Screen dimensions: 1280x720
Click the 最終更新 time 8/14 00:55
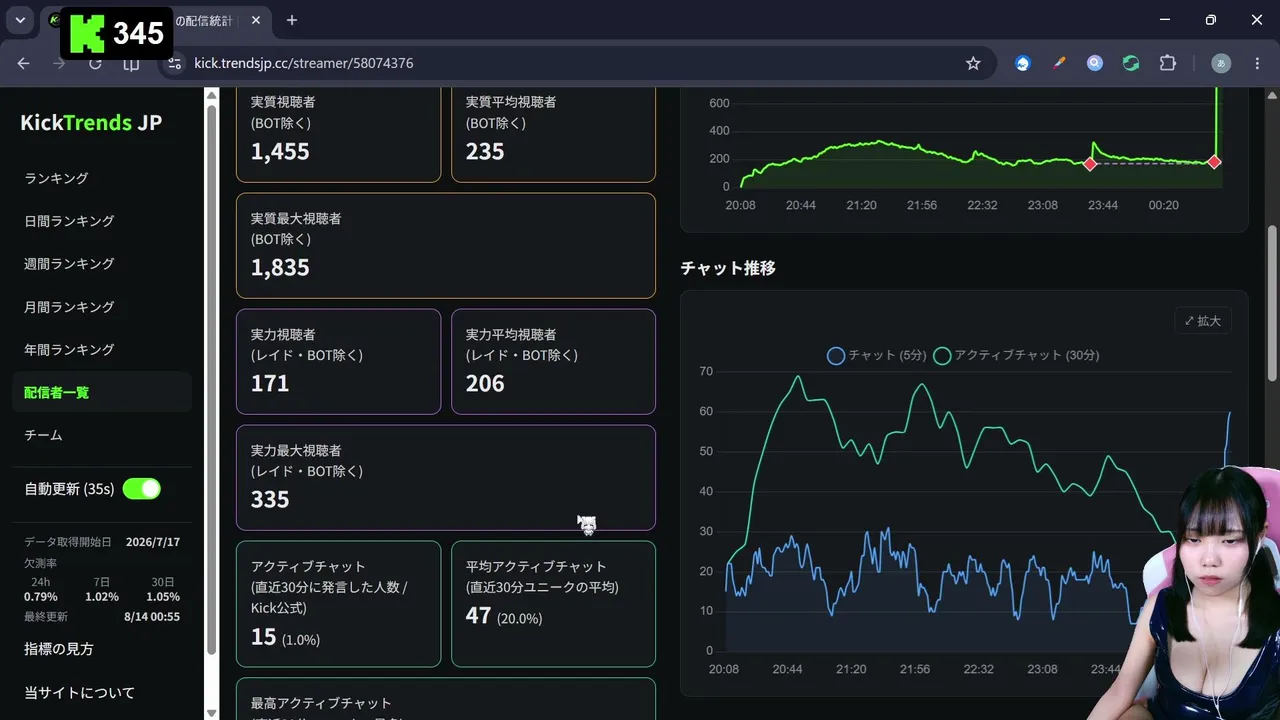152,617
